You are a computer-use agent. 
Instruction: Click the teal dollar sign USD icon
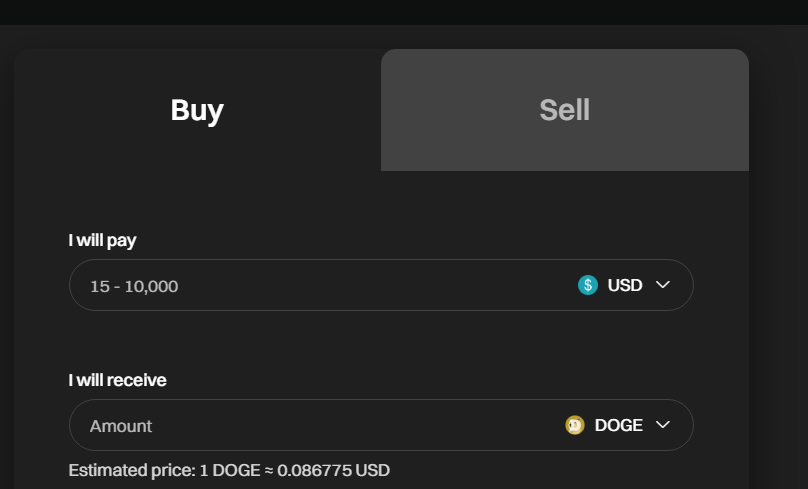[588, 285]
